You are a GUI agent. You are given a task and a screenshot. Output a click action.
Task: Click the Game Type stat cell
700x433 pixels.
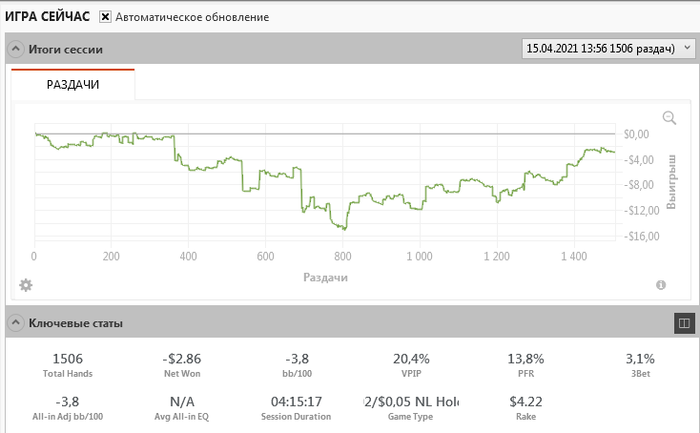point(413,407)
